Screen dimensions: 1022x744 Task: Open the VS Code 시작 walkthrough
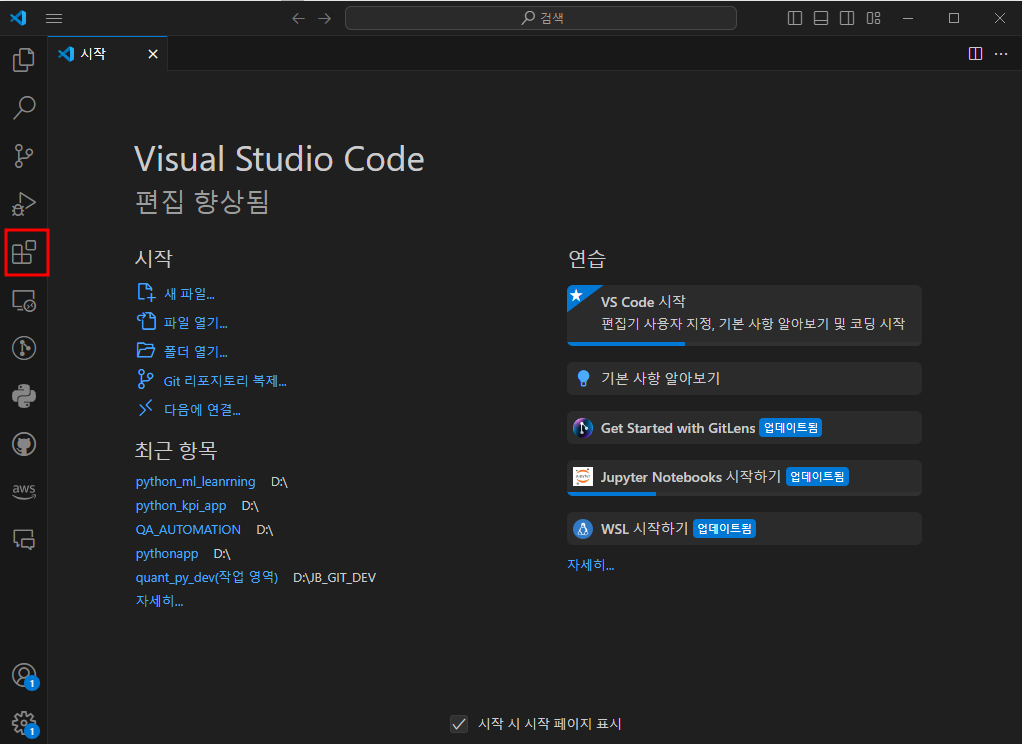pyautogui.click(x=744, y=315)
